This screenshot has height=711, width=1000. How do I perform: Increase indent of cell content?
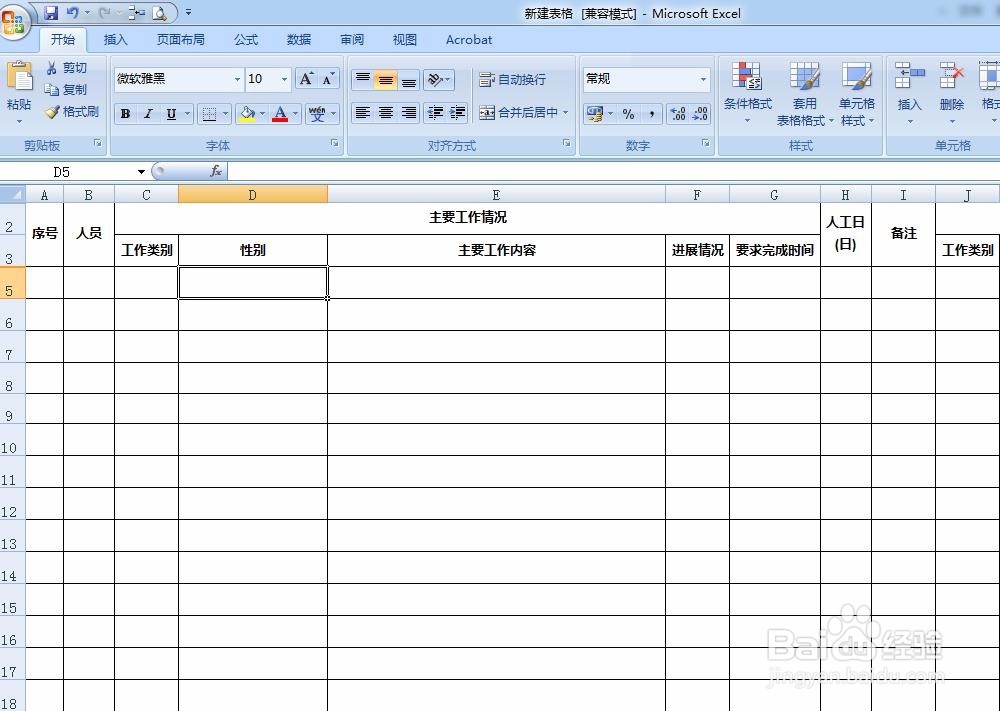click(458, 113)
